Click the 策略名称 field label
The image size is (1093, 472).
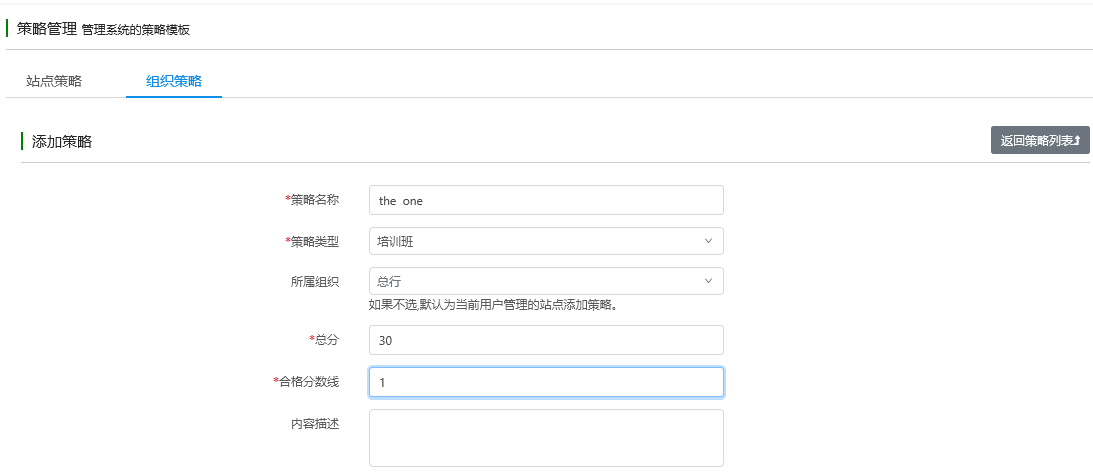pyautogui.click(x=312, y=199)
